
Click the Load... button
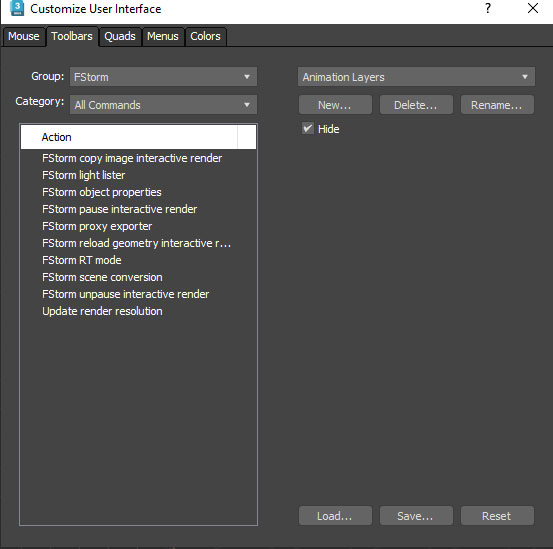tap(335, 516)
